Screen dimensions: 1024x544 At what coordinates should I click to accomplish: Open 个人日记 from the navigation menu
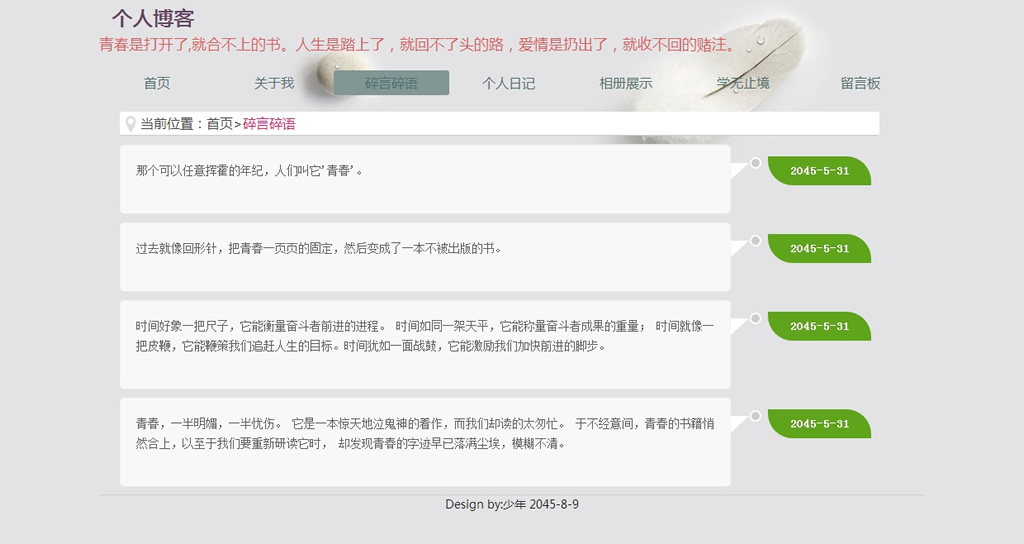click(x=508, y=83)
